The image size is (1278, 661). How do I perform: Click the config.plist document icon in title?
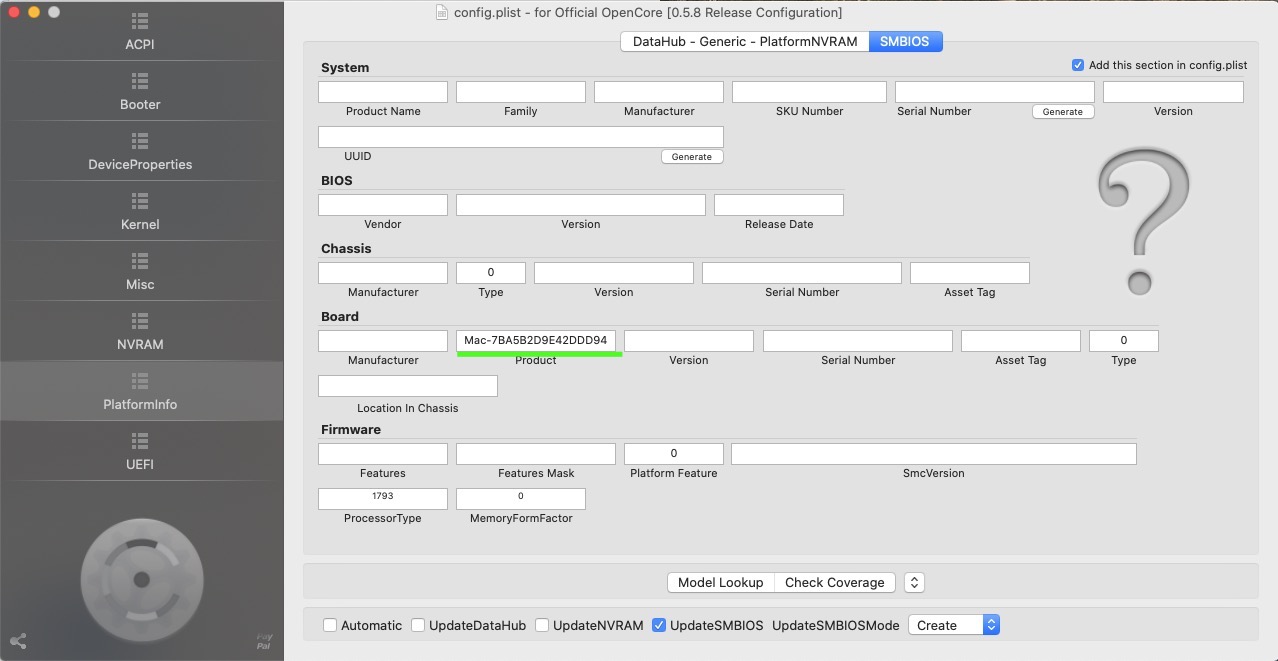pos(444,13)
